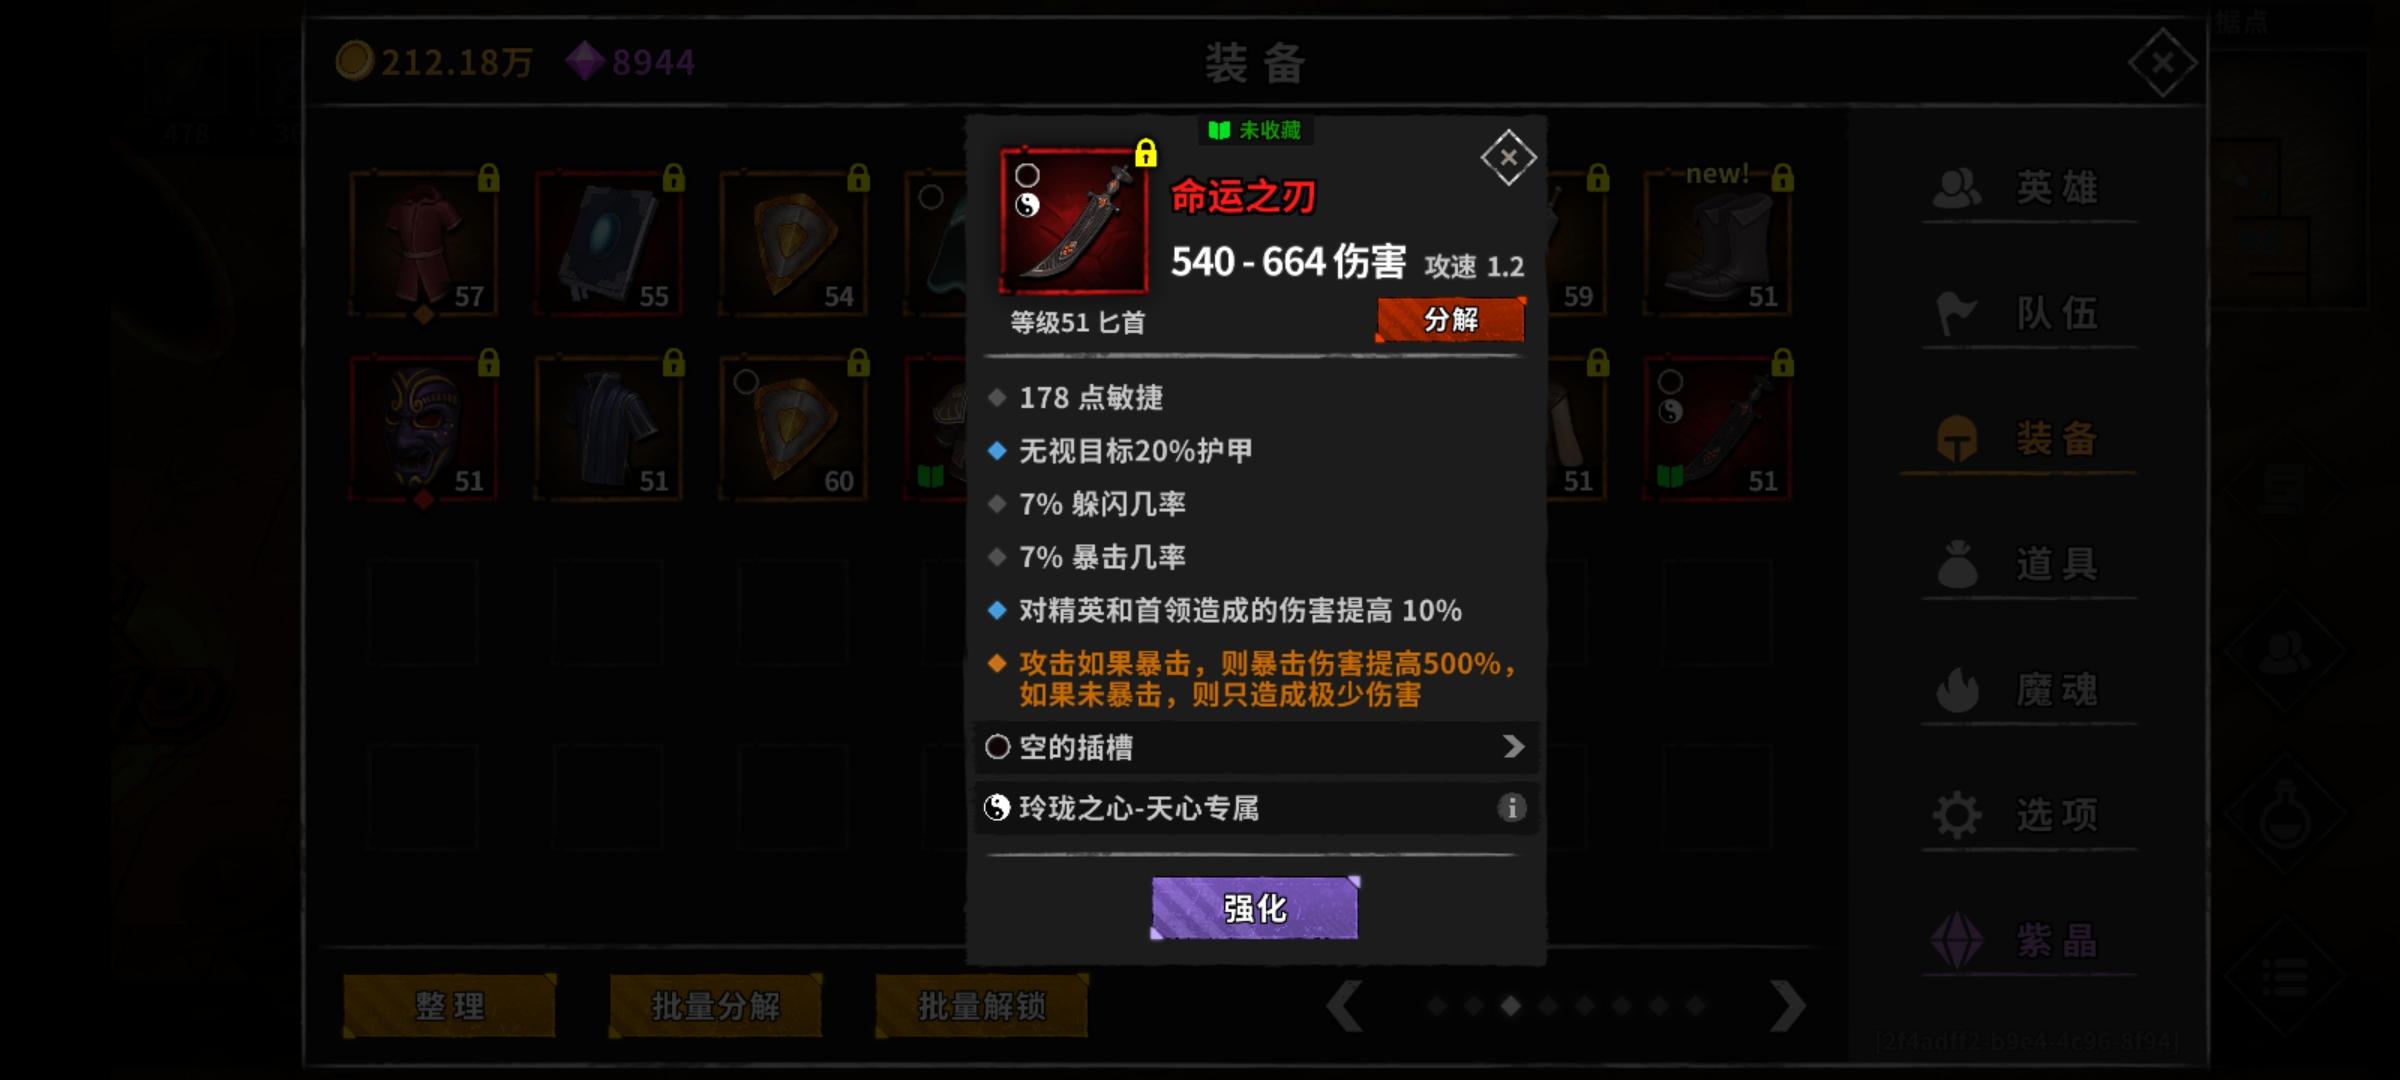Click the info icon beside 玲珑之心-天心专属
This screenshot has height=1080, width=2400.
click(1511, 807)
